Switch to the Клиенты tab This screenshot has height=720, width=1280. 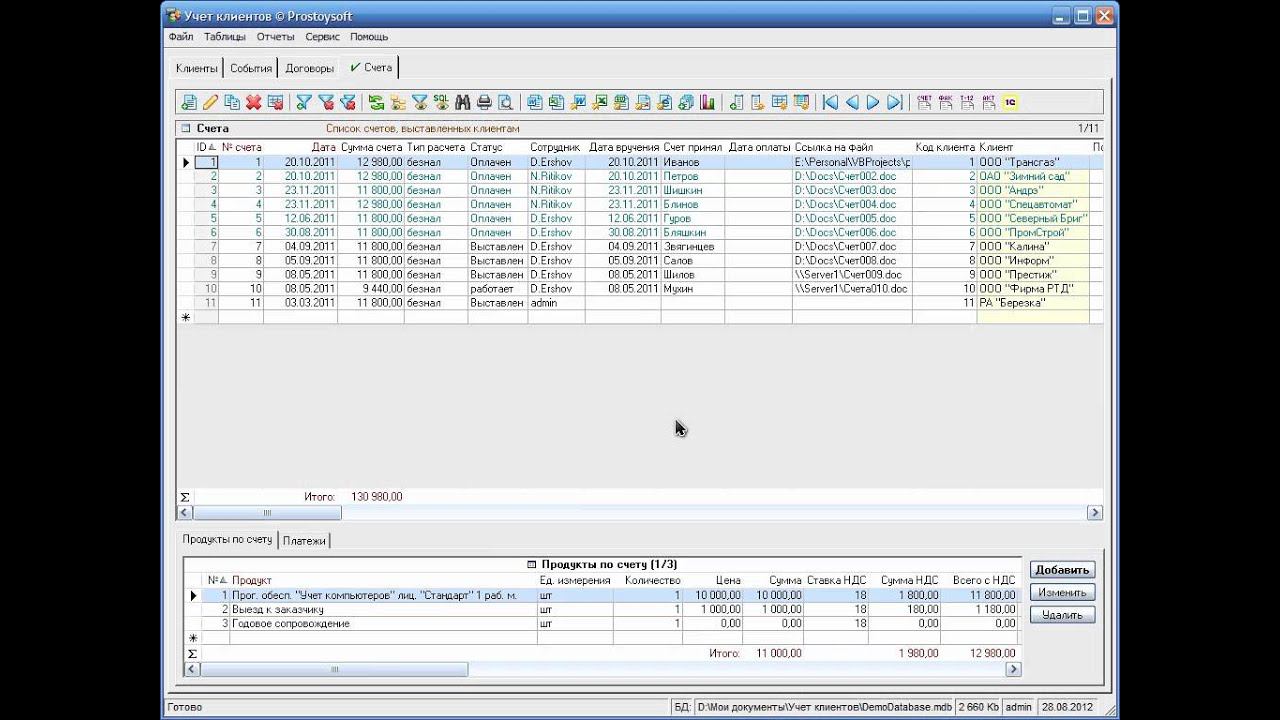[196, 68]
